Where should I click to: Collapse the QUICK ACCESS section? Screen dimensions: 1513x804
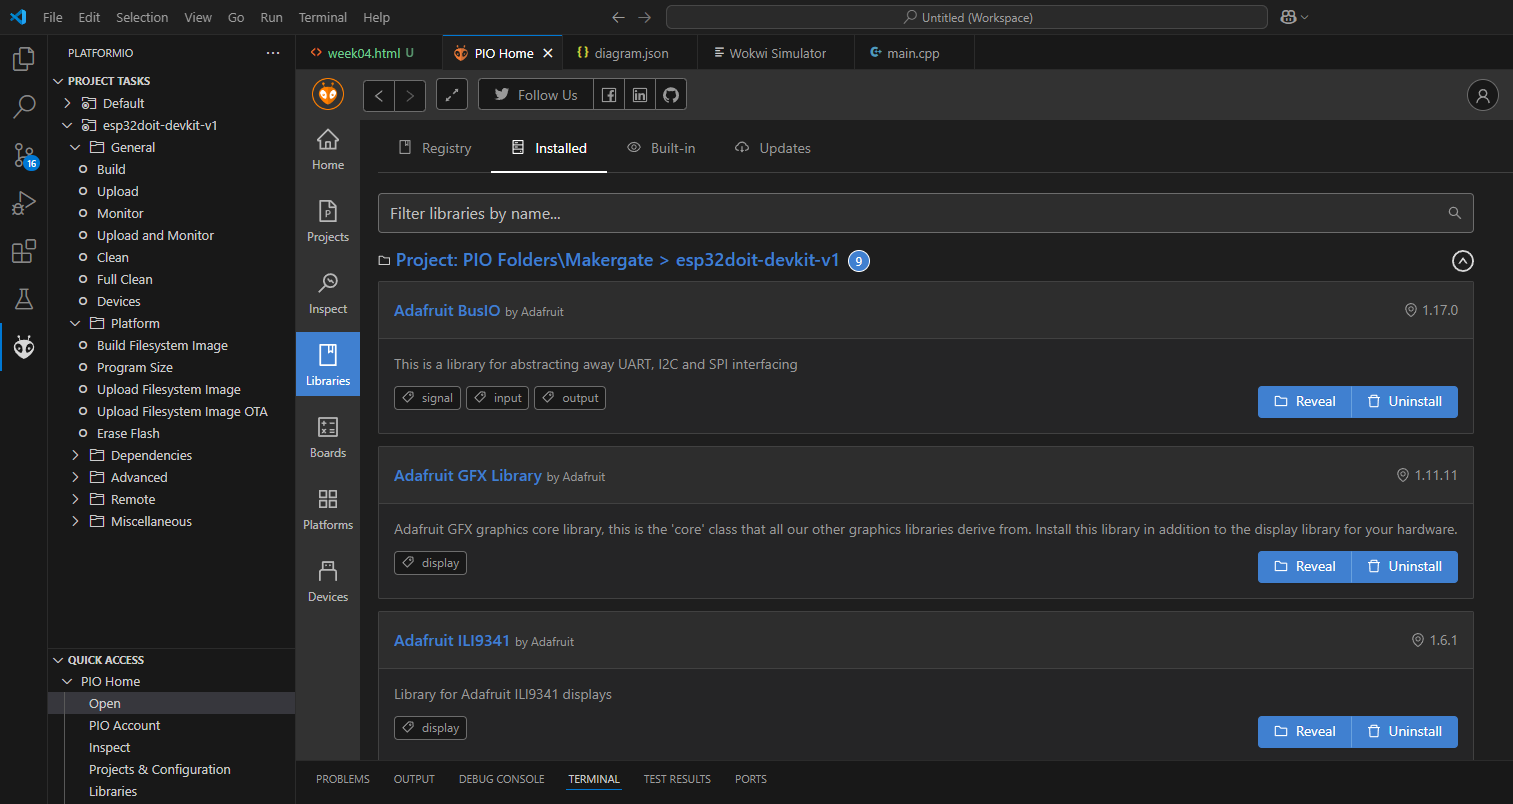click(x=58, y=660)
